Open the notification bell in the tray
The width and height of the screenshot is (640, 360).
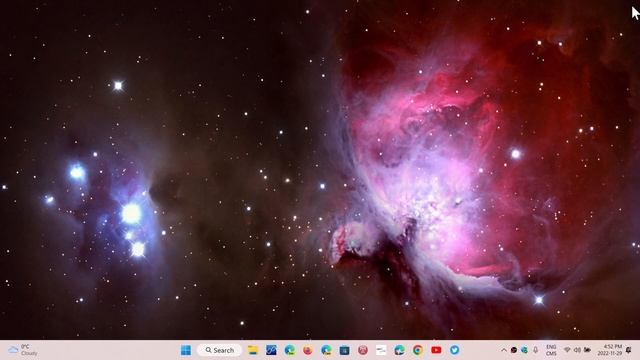pyautogui.click(x=629, y=350)
